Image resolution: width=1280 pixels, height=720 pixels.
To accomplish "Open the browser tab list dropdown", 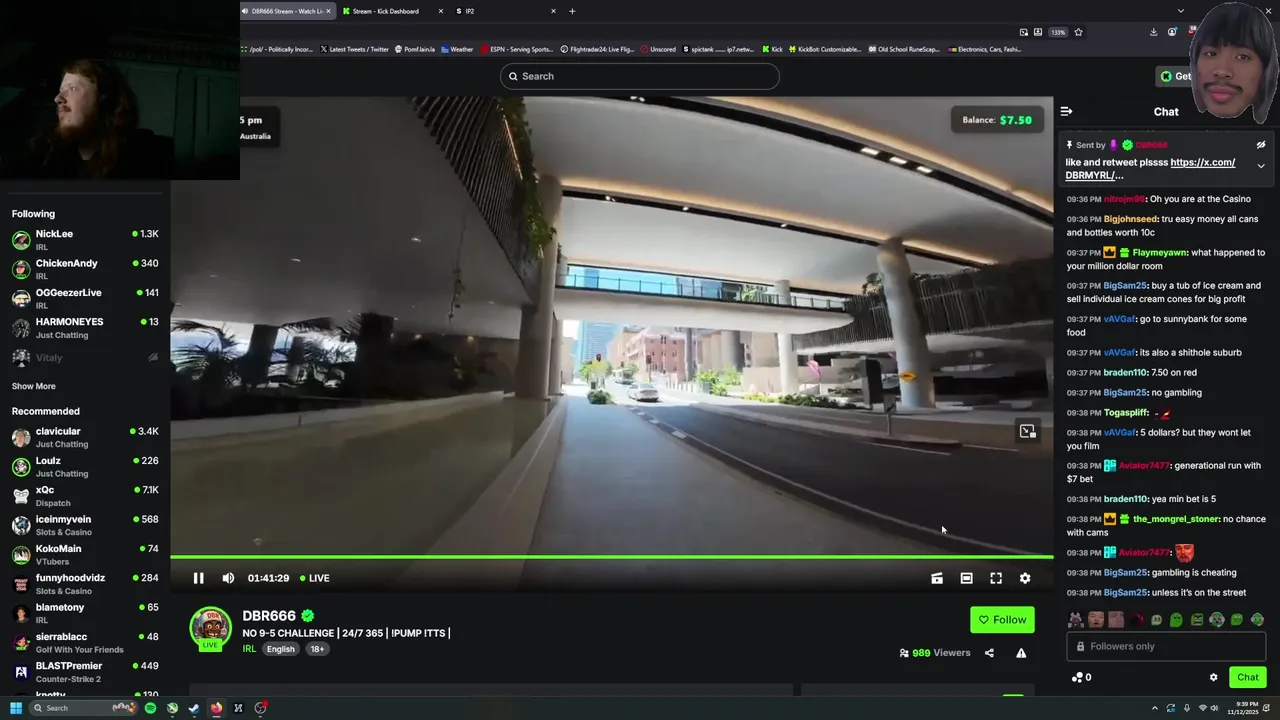I will point(1181,11).
